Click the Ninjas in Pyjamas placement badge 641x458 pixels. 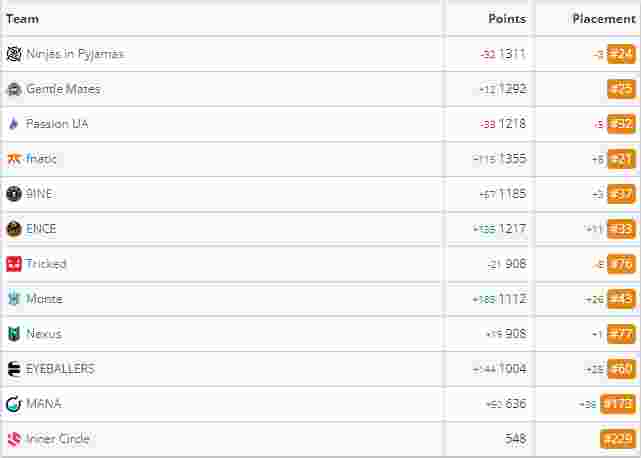coord(621,54)
